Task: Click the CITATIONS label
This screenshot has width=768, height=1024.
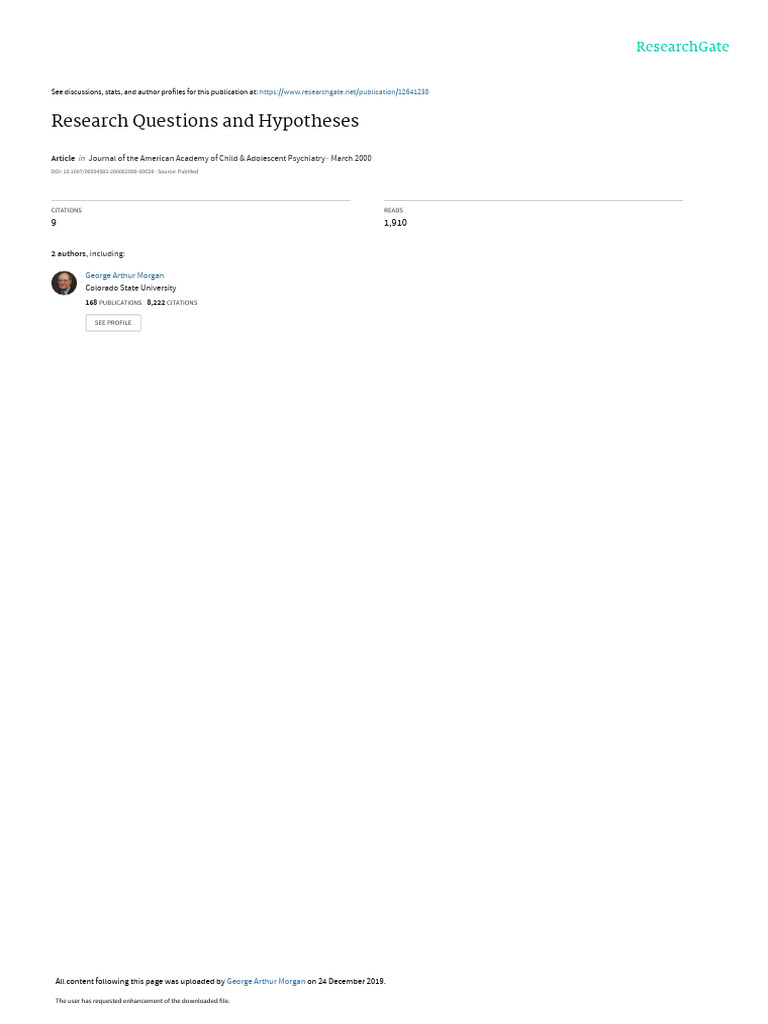Action: (x=67, y=210)
